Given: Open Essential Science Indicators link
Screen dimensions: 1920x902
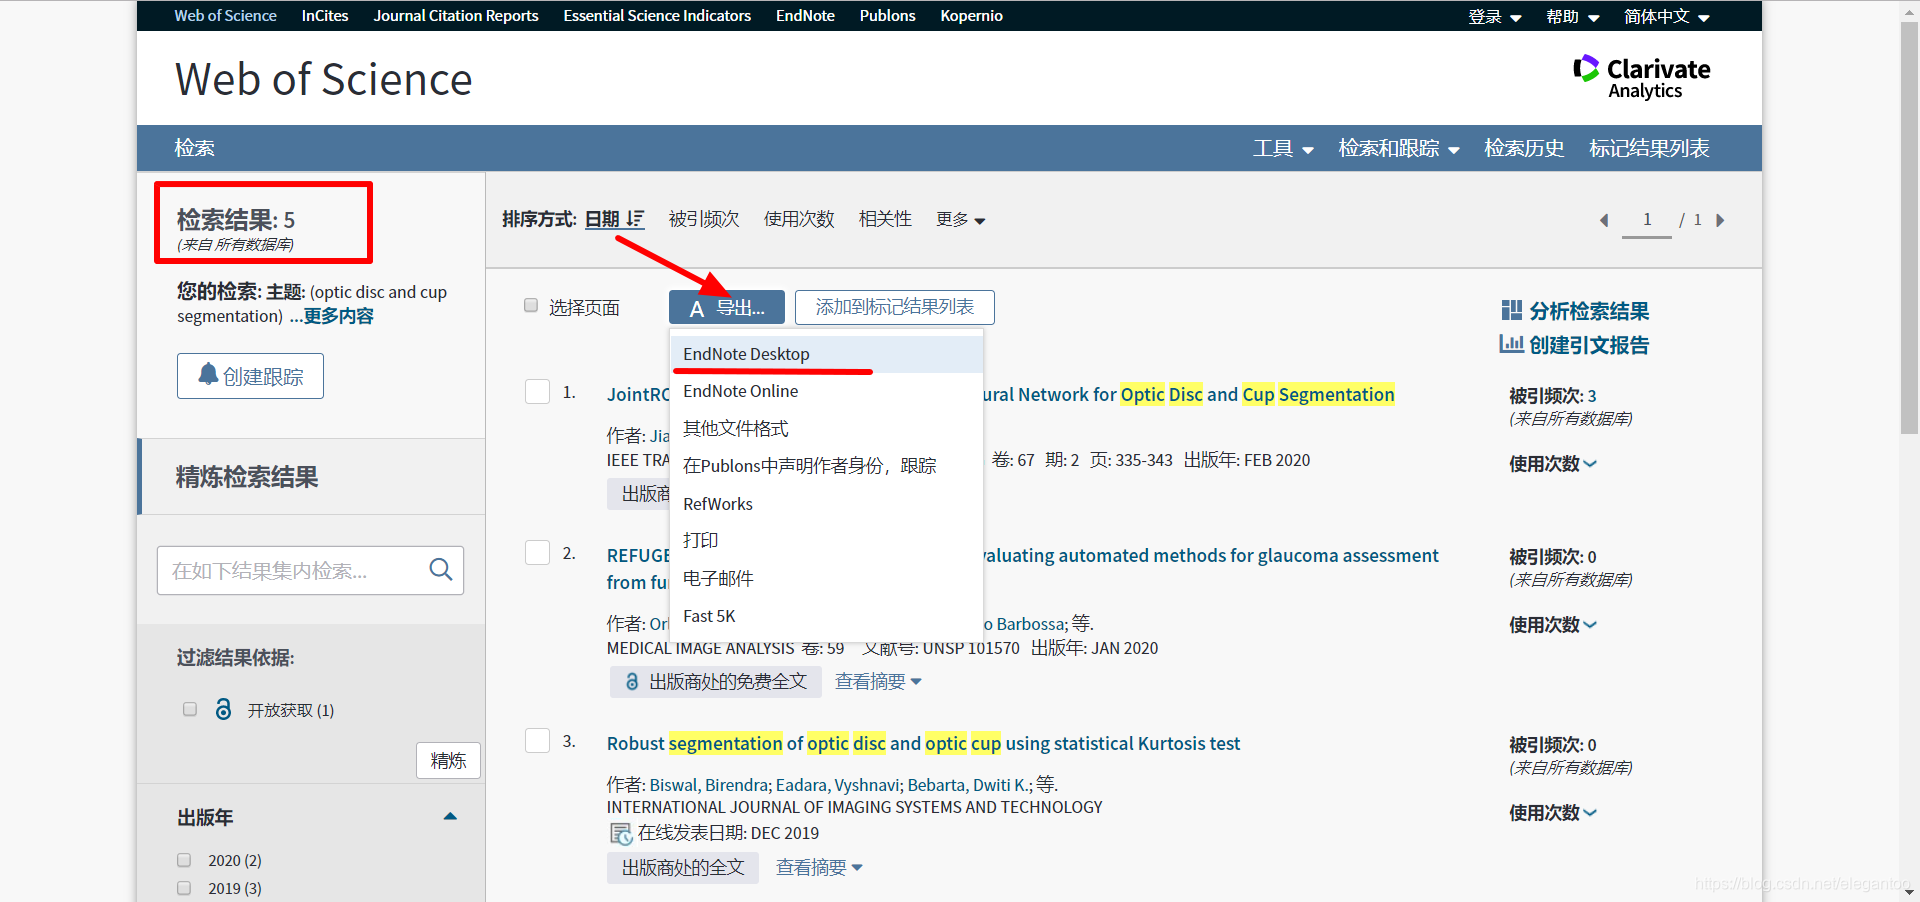Looking at the screenshot, I should (x=657, y=16).
